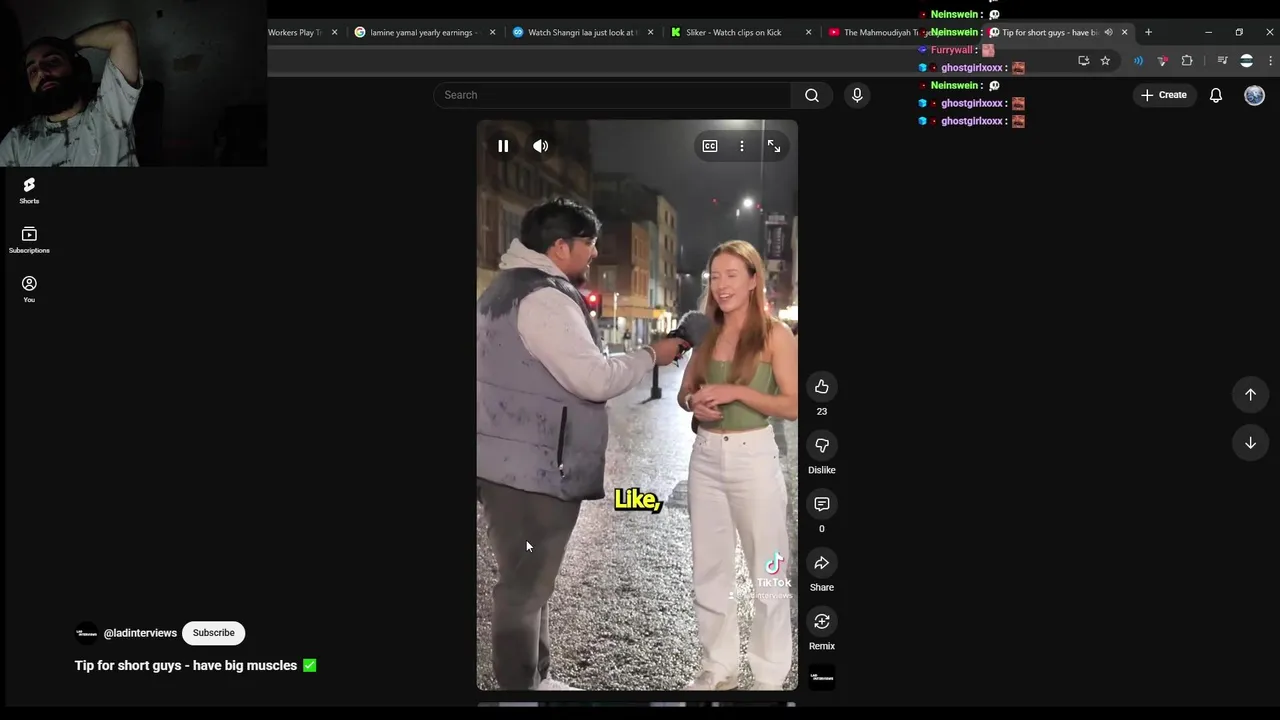Screen dimensions: 1280x720
Task: Open the browser media controls icon
Action: click(x=1222, y=61)
